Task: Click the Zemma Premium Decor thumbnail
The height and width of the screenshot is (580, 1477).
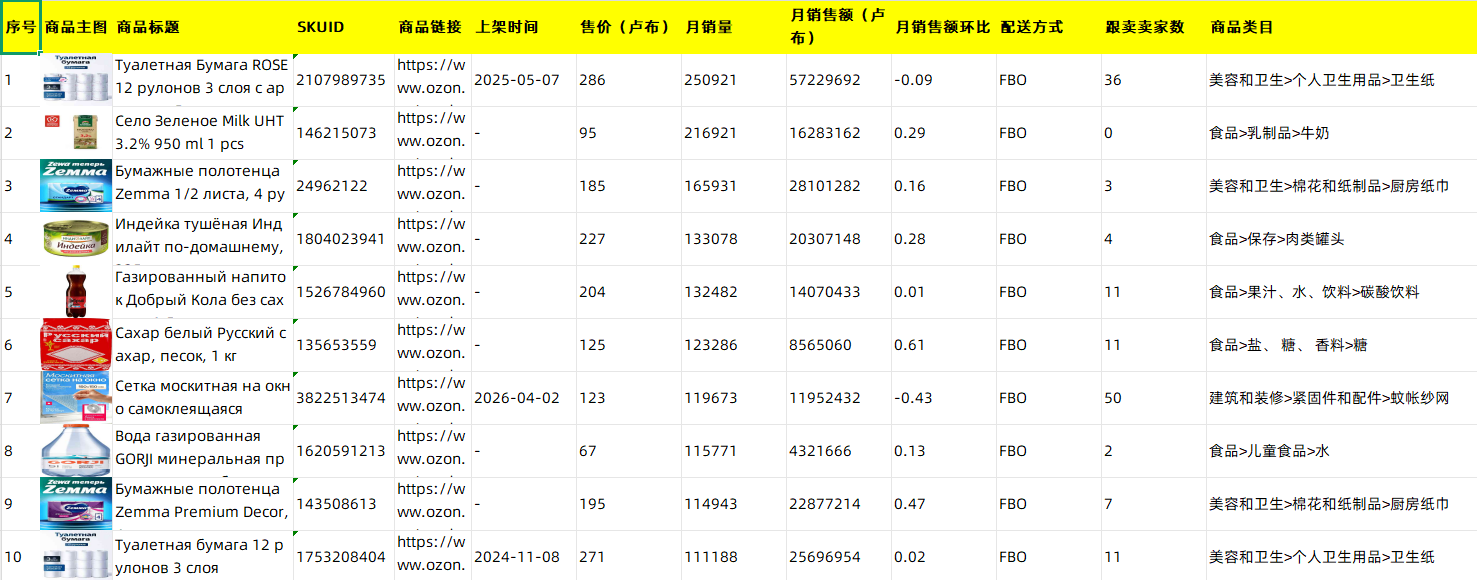Action: click(x=76, y=504)
